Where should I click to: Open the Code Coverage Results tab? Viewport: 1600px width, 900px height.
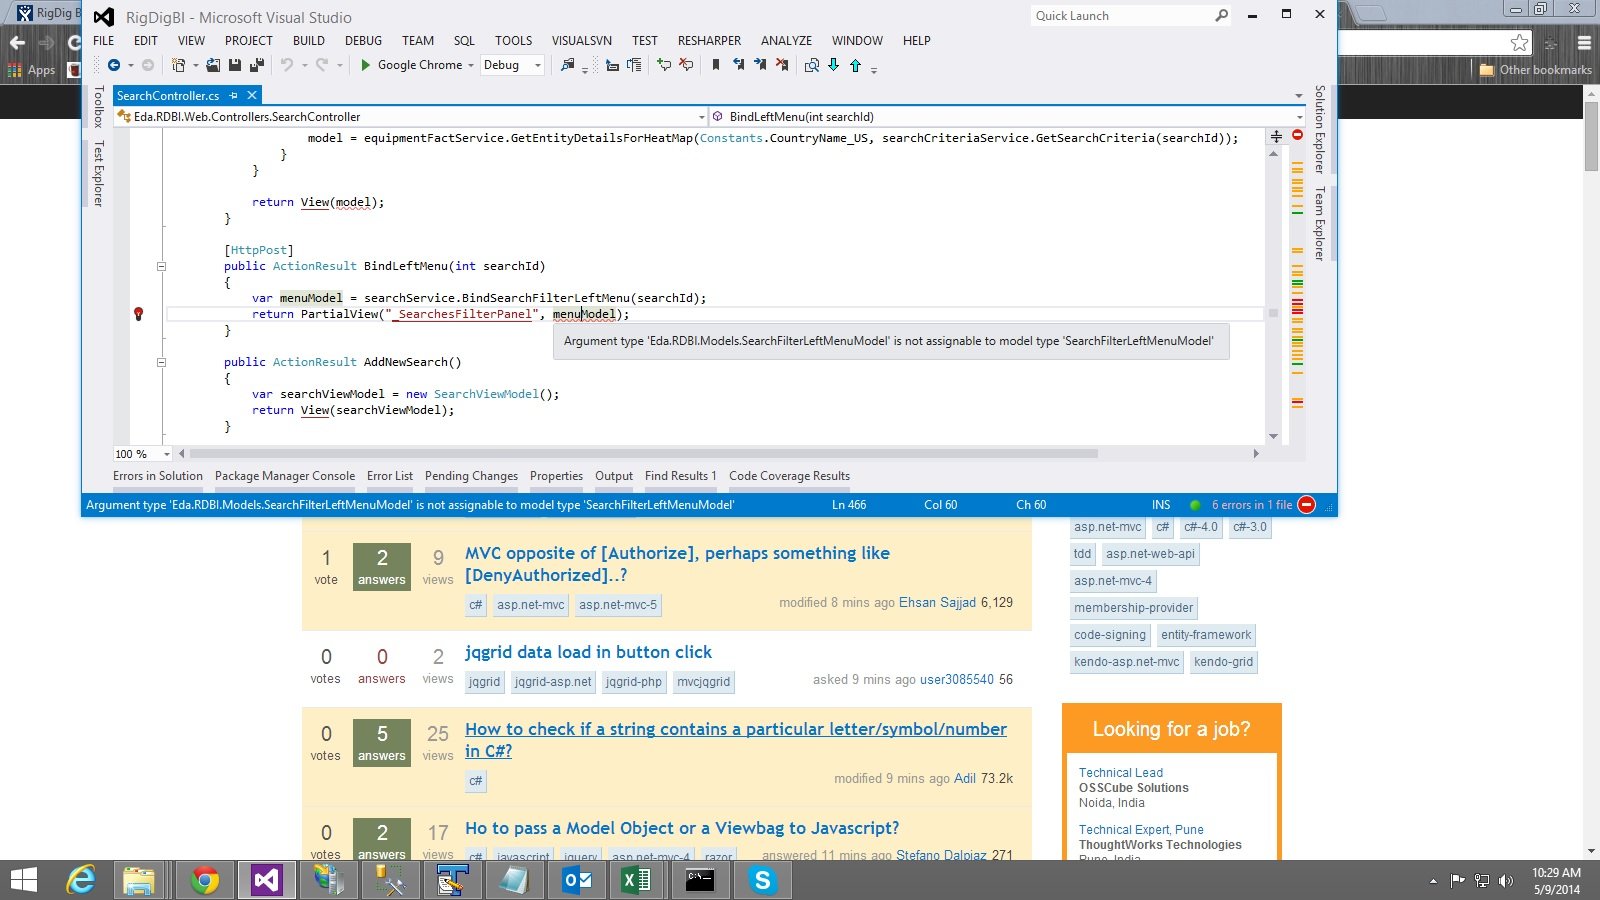pos(790,476)
